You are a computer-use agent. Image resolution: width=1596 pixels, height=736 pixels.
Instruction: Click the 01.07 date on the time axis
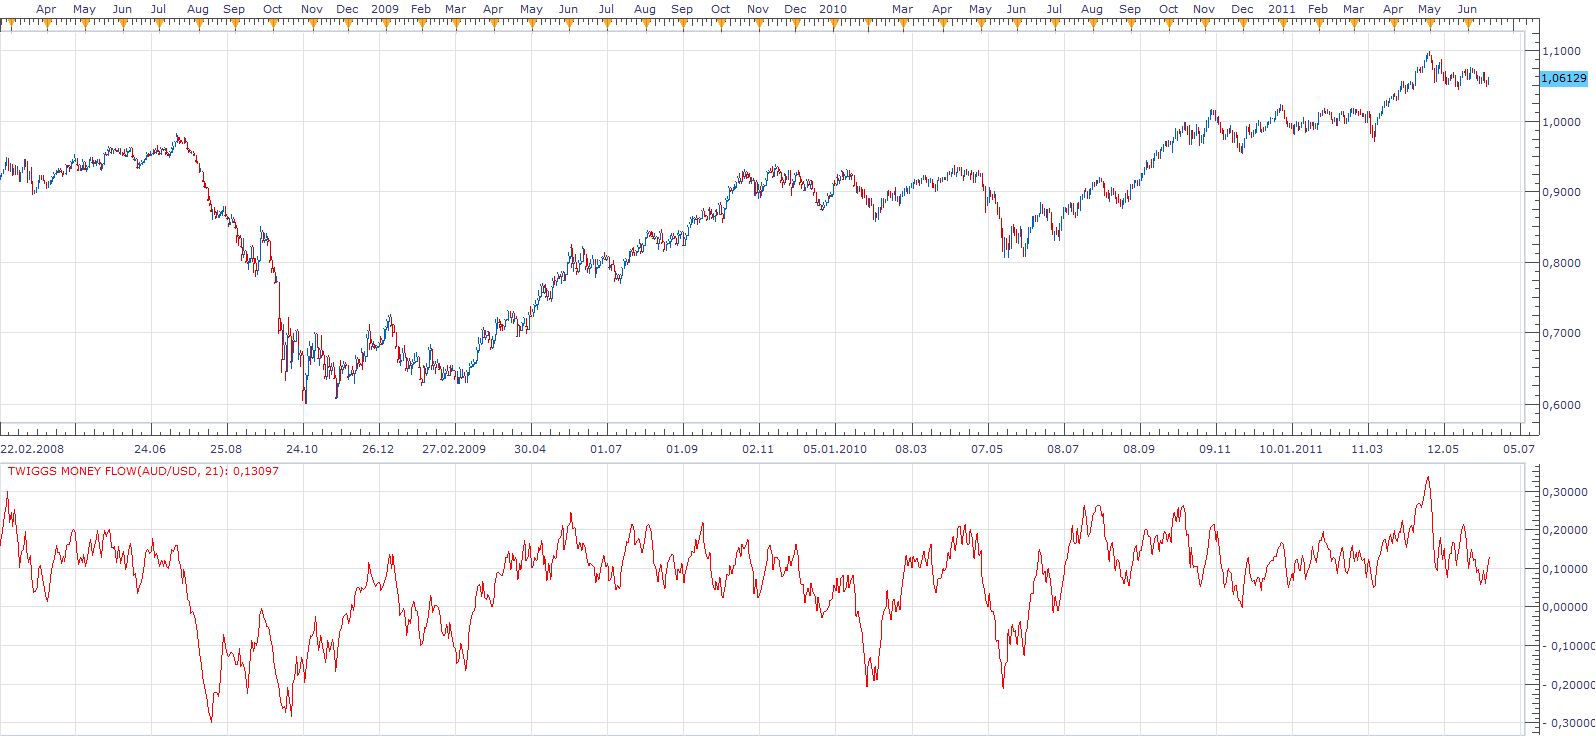606,449
